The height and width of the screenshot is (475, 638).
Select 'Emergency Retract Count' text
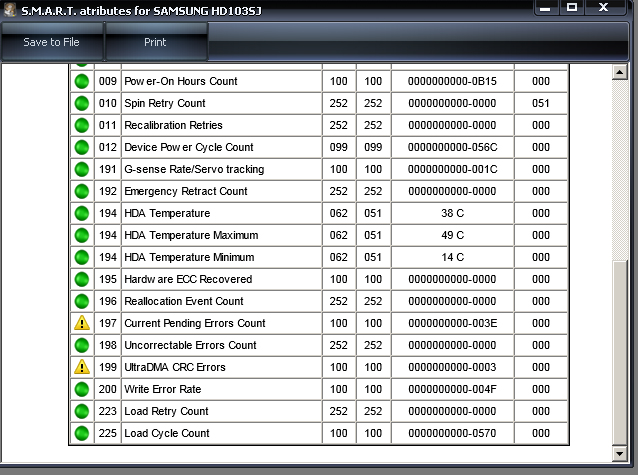(186, 191)
